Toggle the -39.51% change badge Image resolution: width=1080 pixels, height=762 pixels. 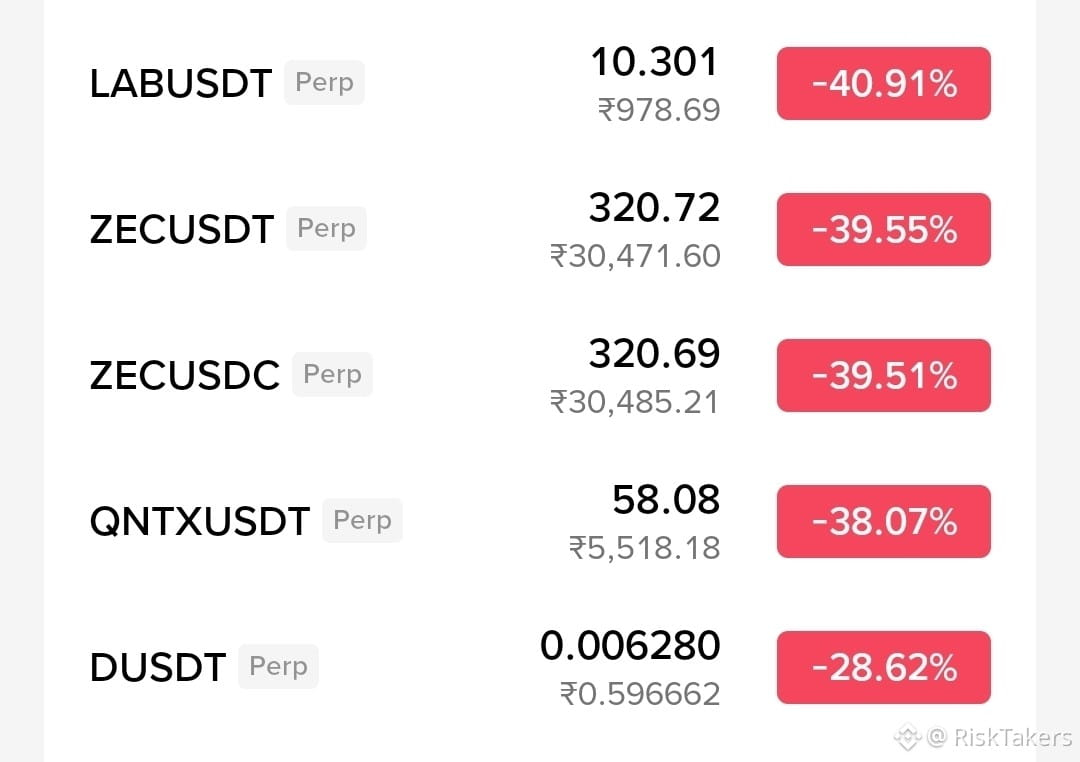(x=884, y=375)
